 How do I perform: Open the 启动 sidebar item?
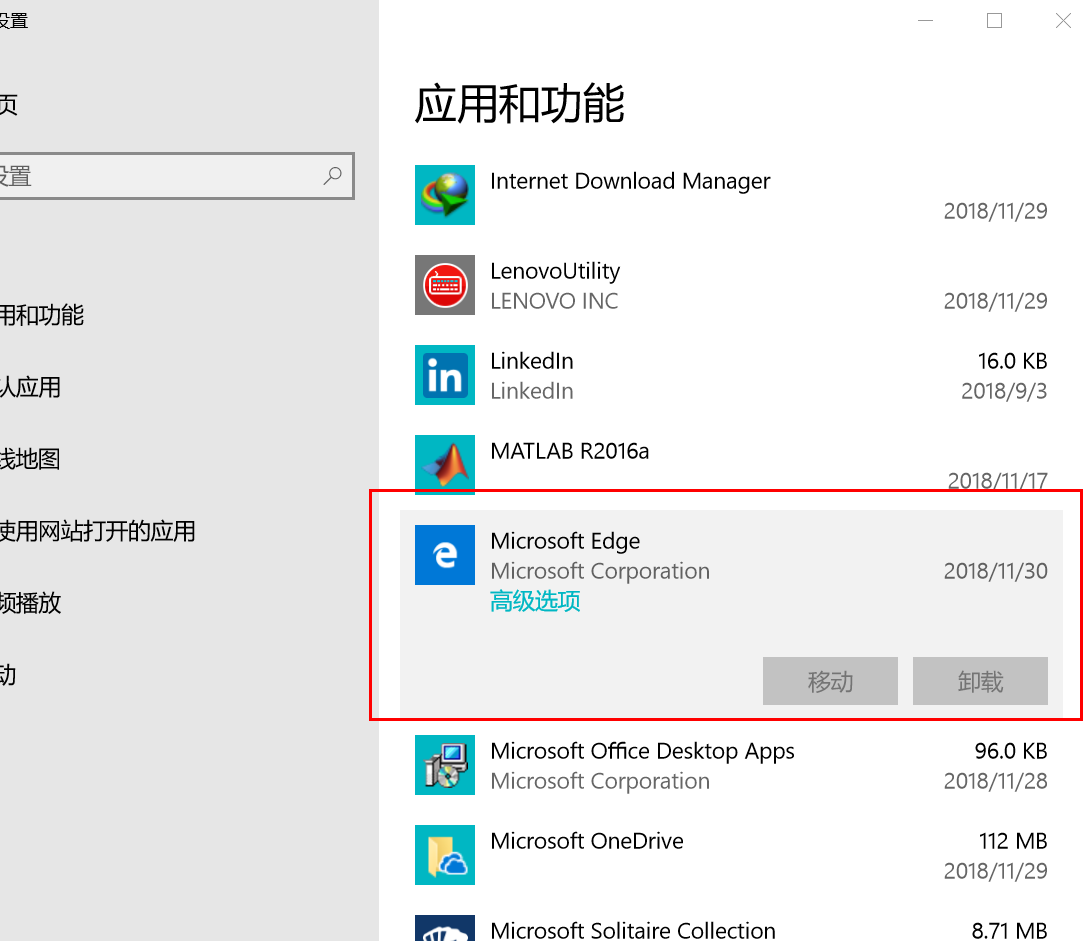click(x=8, y=675)
